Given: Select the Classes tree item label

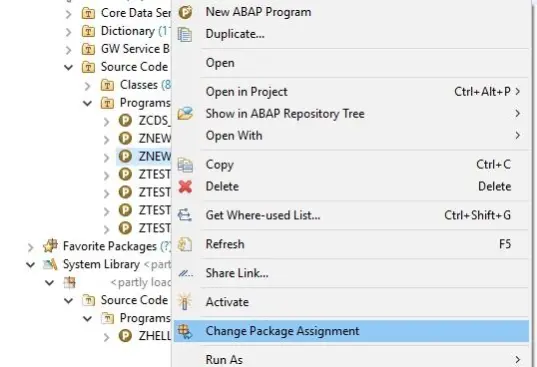Looking at the screenshot, I should tap(139, 85).
